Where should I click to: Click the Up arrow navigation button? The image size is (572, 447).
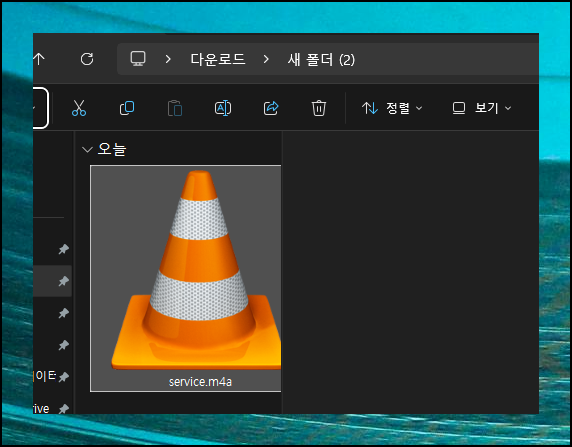pos(39,59)
